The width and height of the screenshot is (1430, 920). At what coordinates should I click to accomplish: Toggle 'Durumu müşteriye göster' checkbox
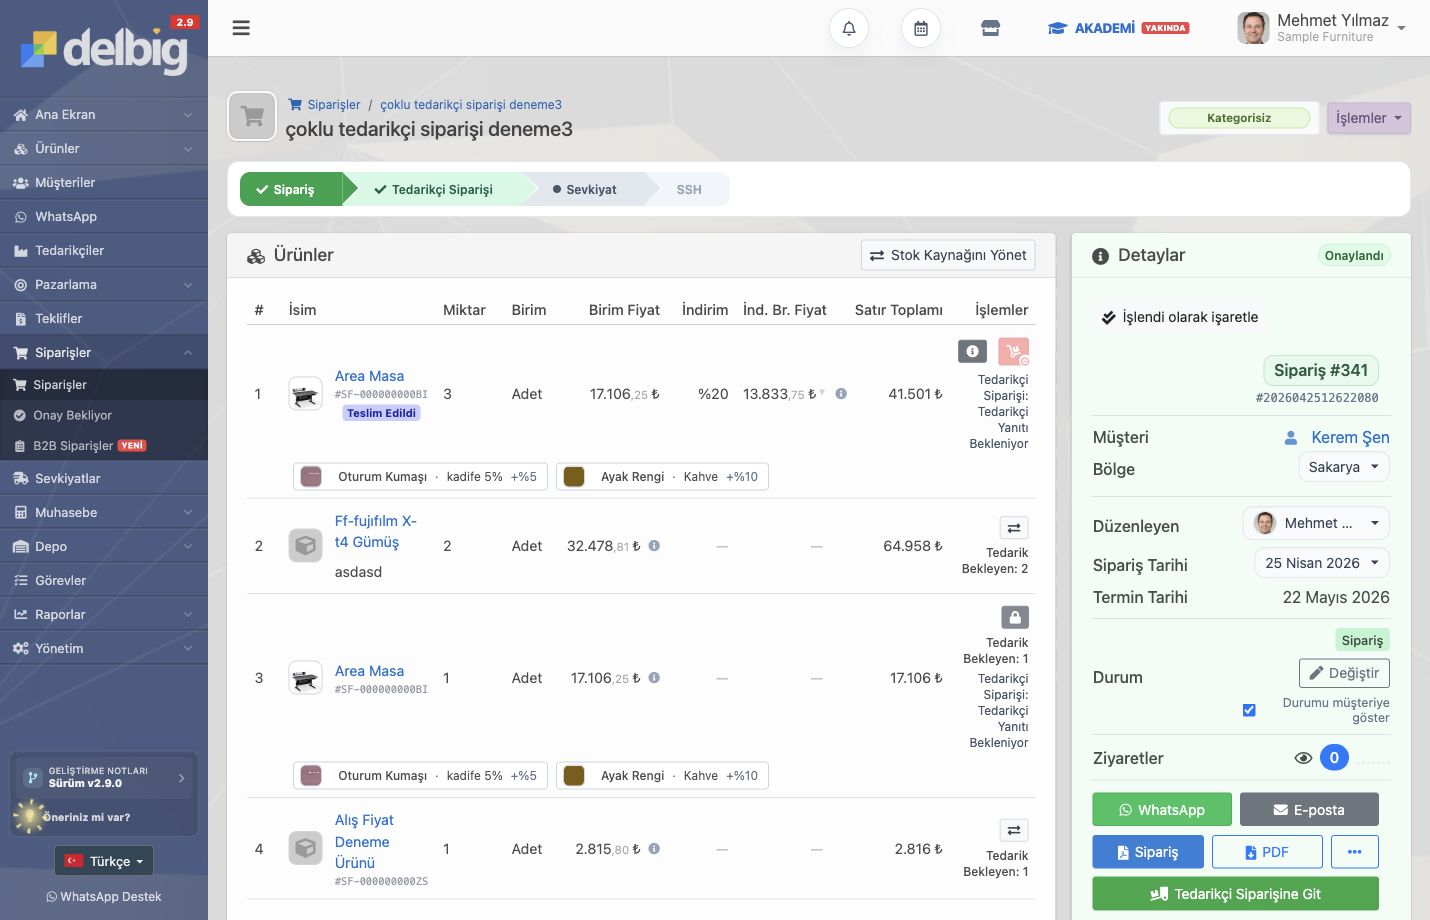tap(1249, 710)
